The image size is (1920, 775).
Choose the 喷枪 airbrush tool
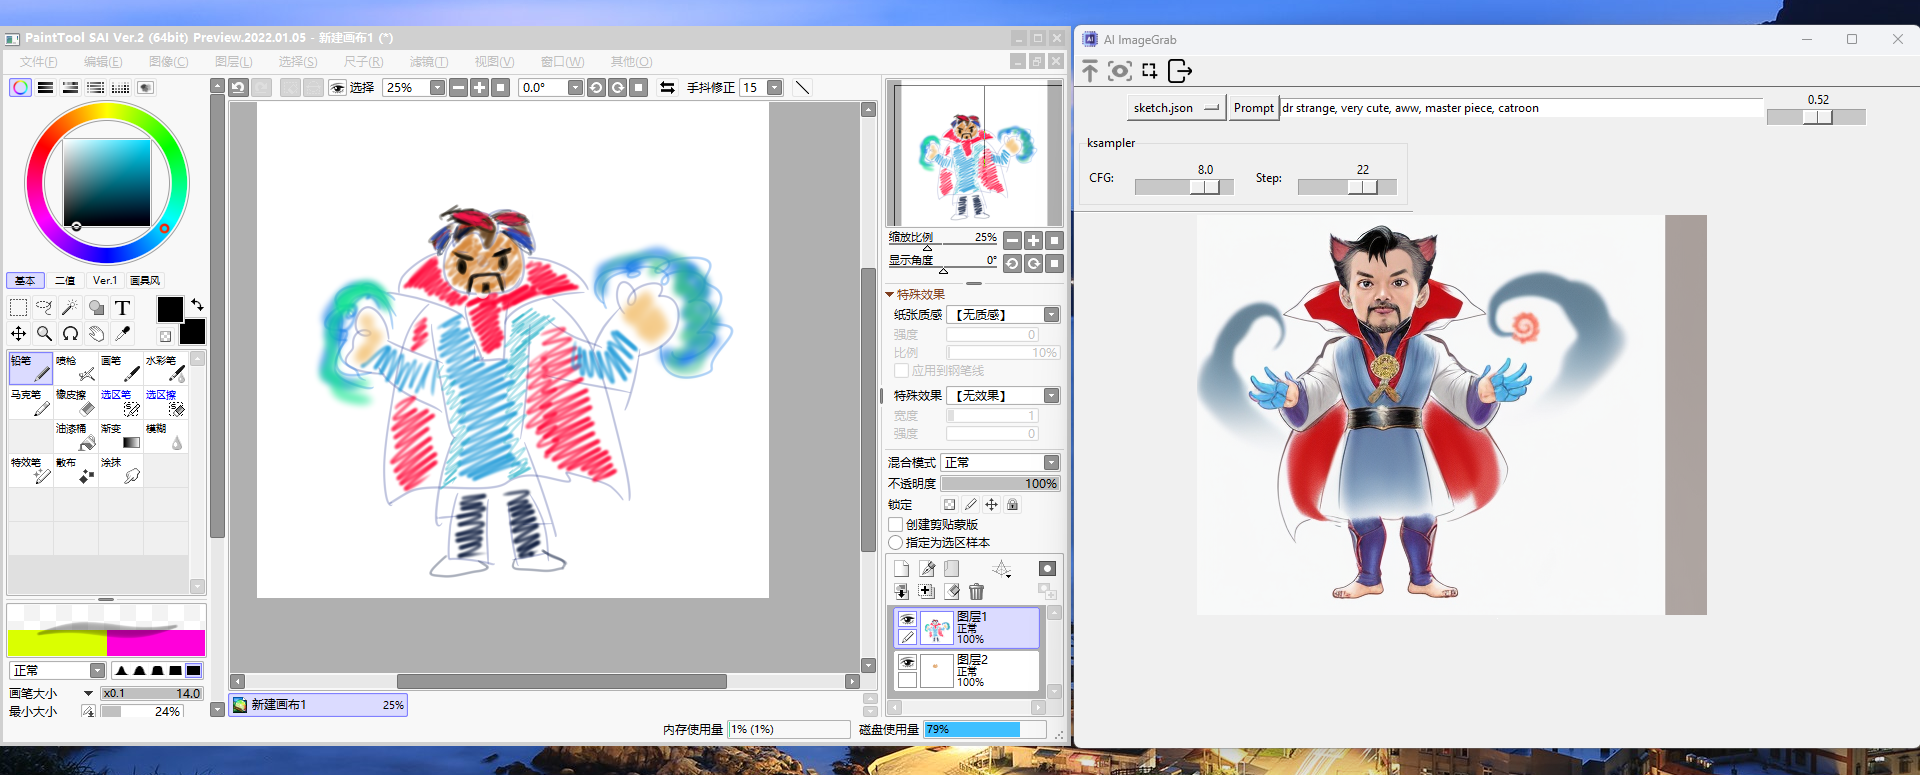click(76, 368)
